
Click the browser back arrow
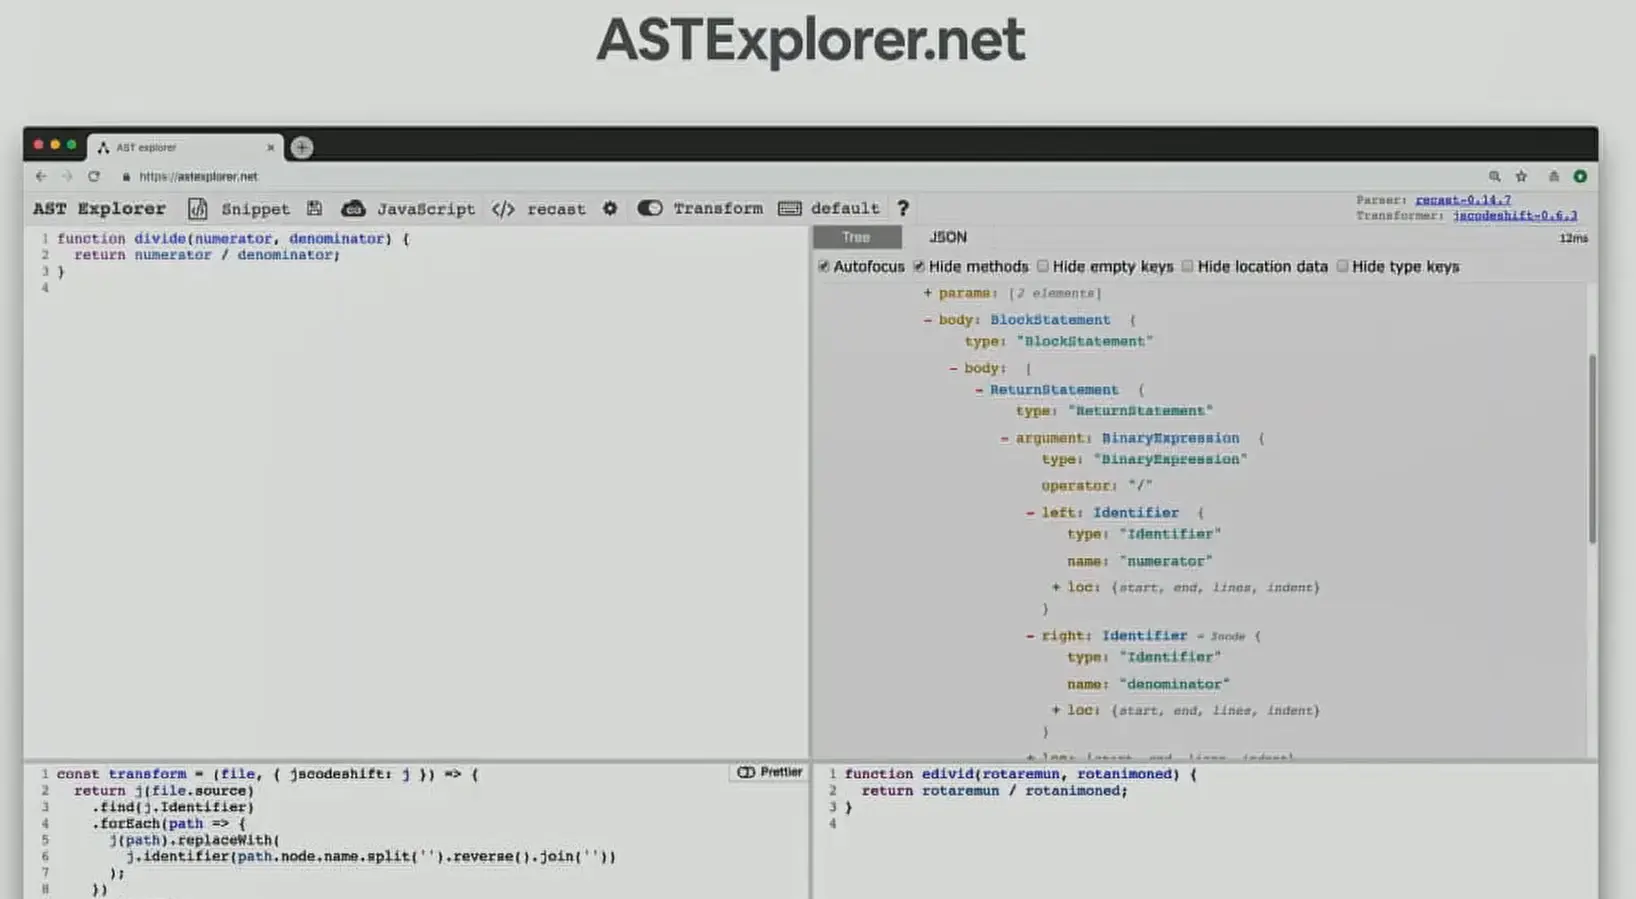point(41,176)
